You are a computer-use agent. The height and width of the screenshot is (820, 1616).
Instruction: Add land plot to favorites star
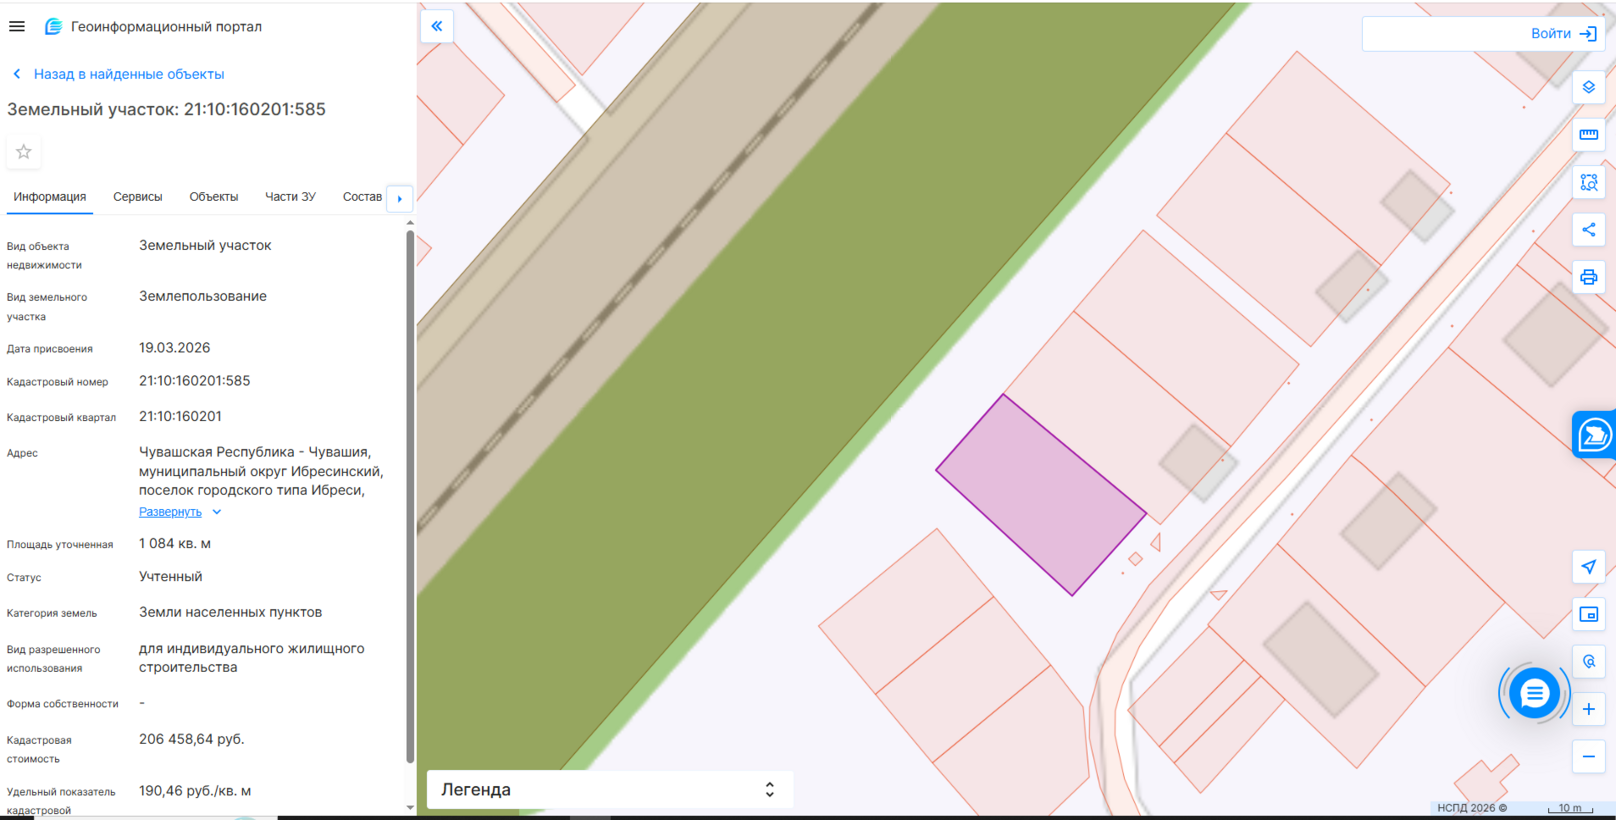click(24, 152)
